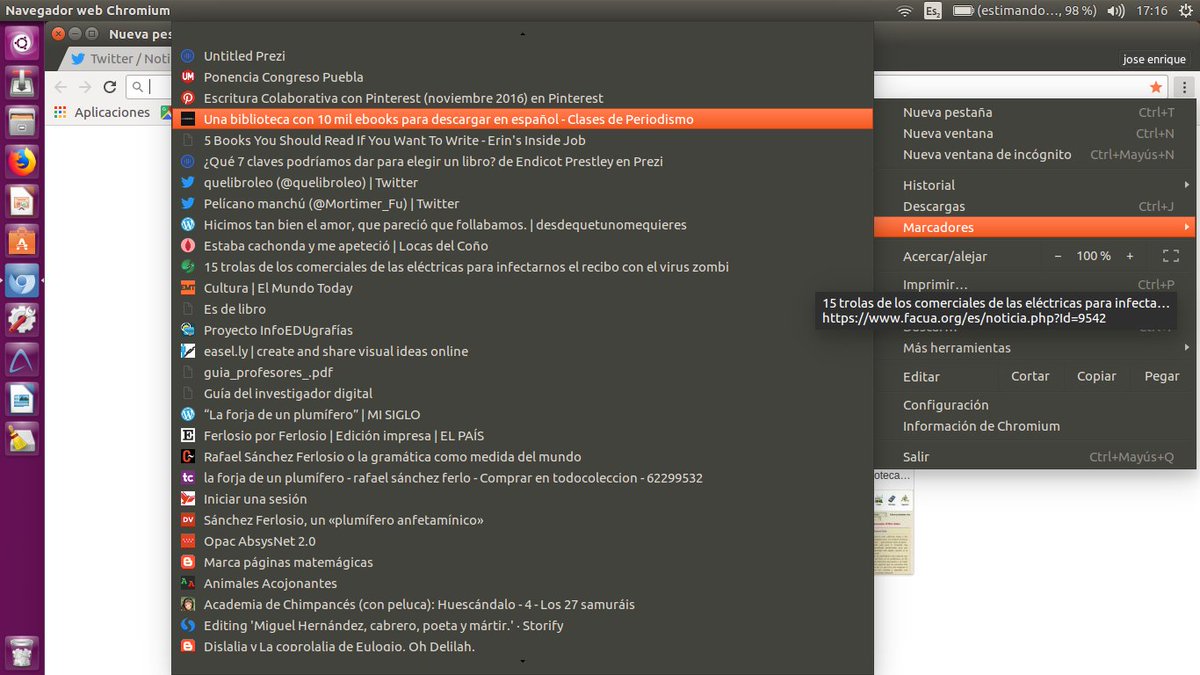Select Salir to quit Chromium
The width and height of the screenshot is (1200, 675).
click(1034, 457)
